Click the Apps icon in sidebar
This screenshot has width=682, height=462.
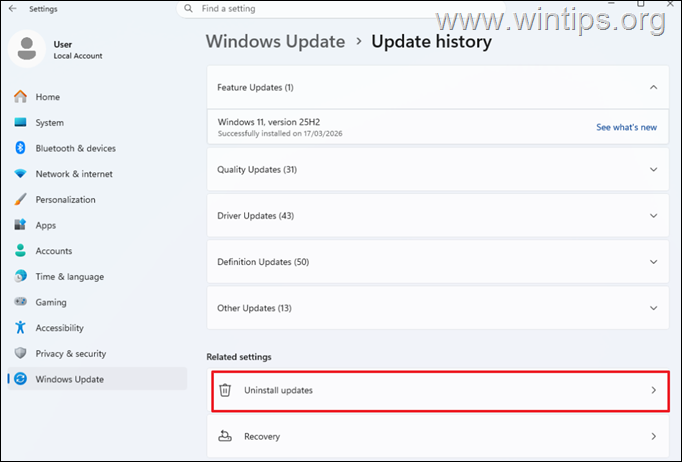(x=20, y=225)
